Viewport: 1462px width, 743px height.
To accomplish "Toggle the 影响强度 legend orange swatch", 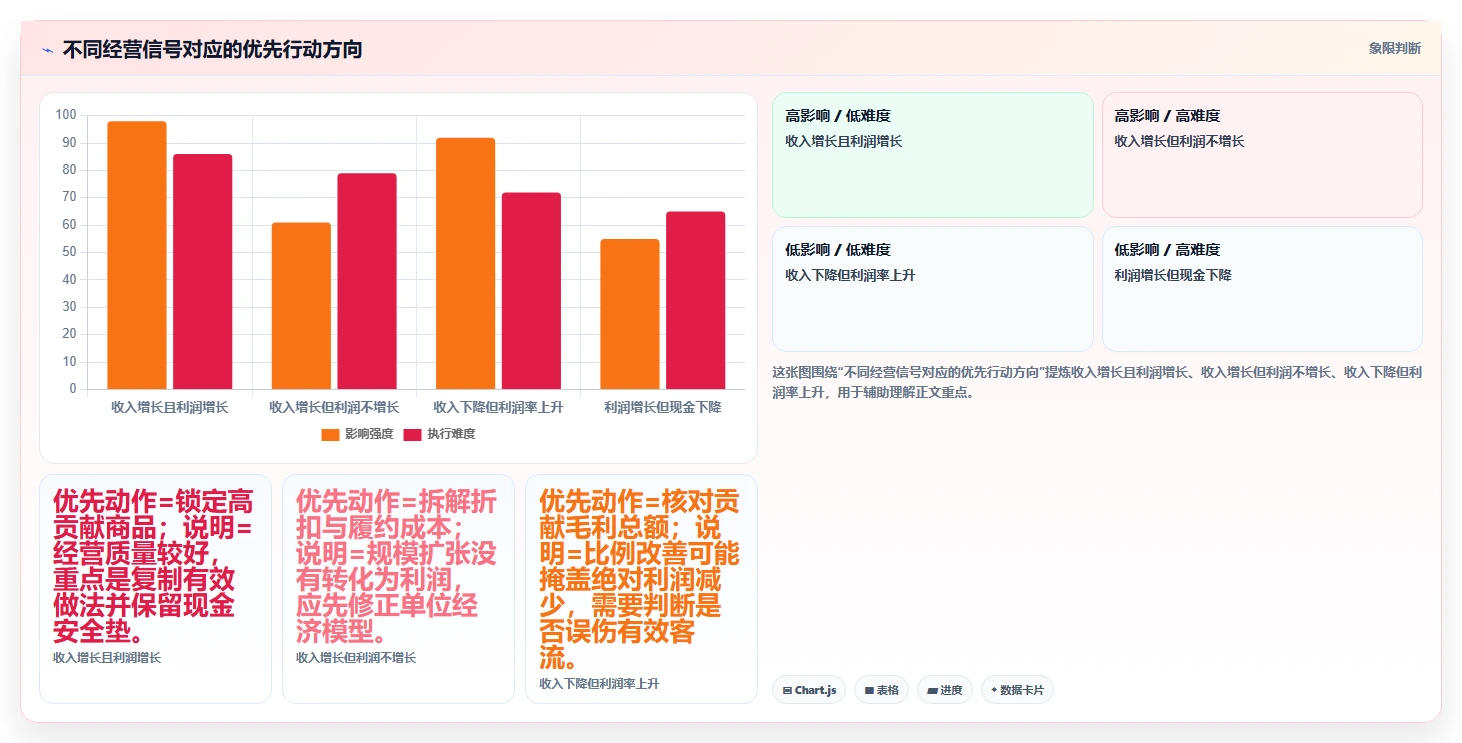I will coord(331,435).
